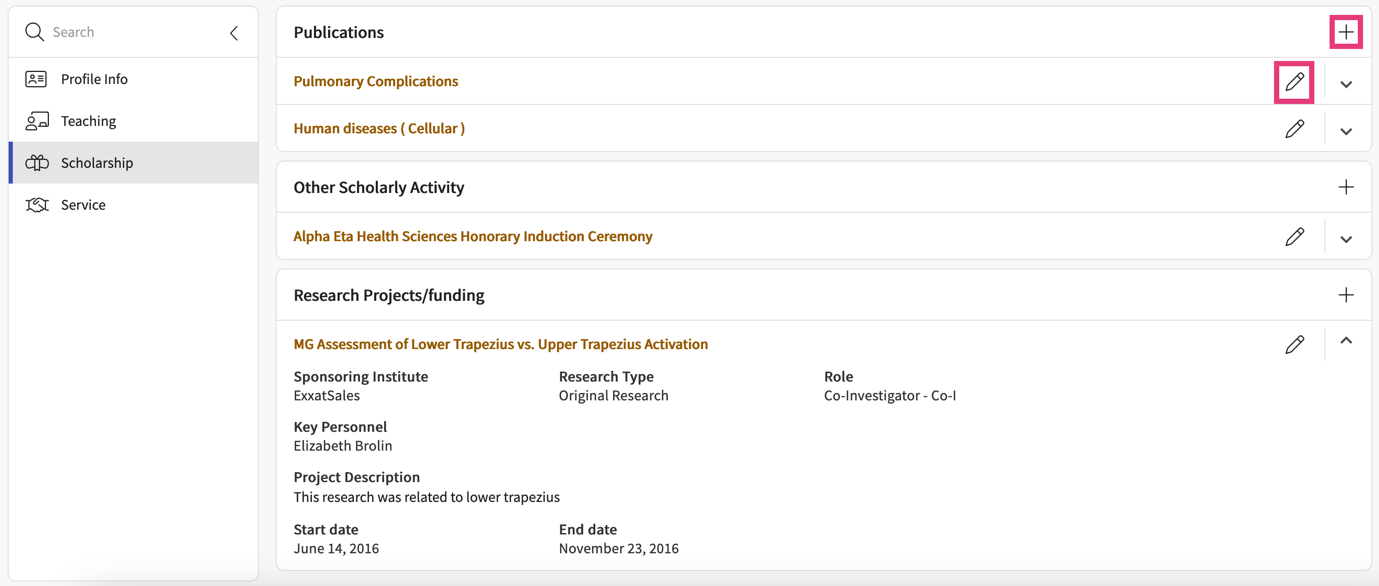The width and height of the screenshot is (1379, 586).
Task: Expand the Alpha Eta Health Sciences row
Action: 1346,239
